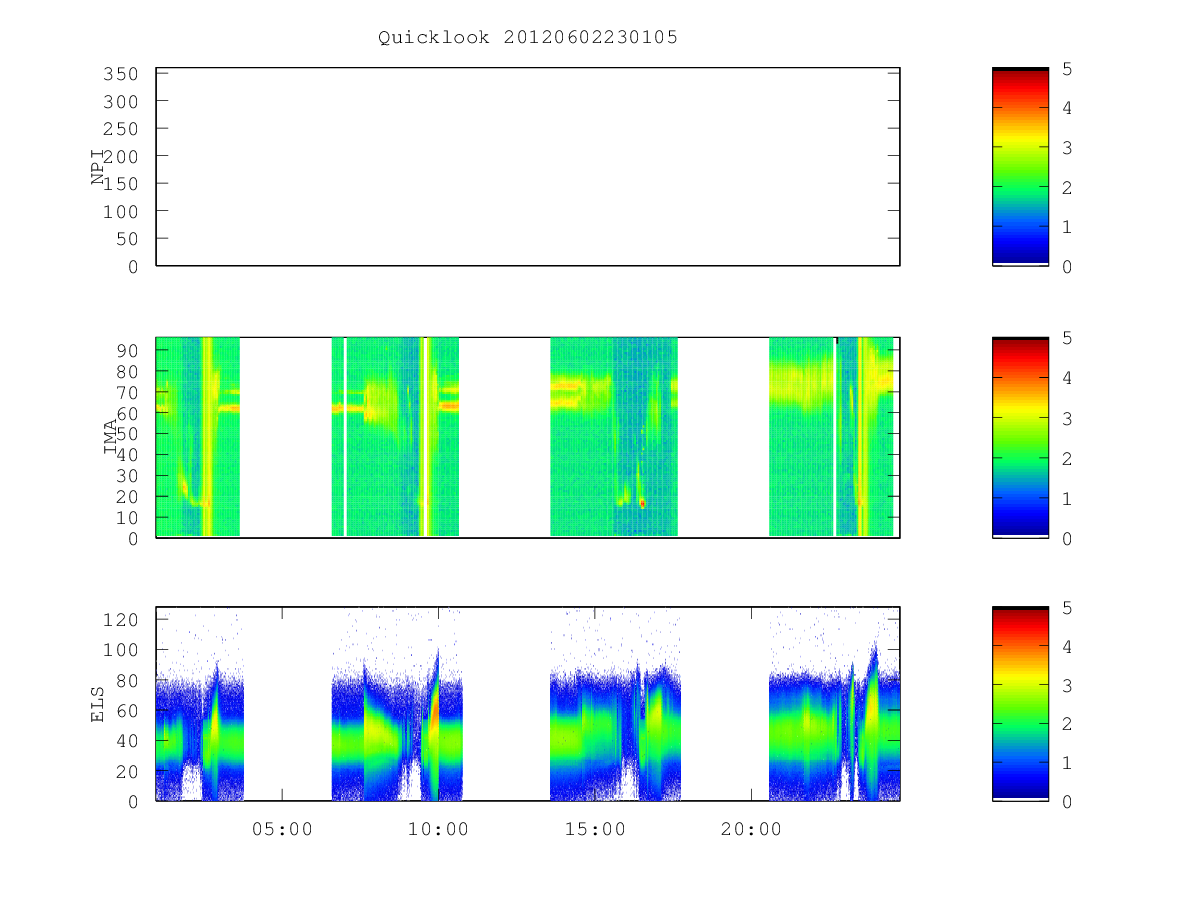The width and height of the screenshot is (1200, 900).
Task: Select the 60 tick on ELS axis
Action: (x=126, y=711)
